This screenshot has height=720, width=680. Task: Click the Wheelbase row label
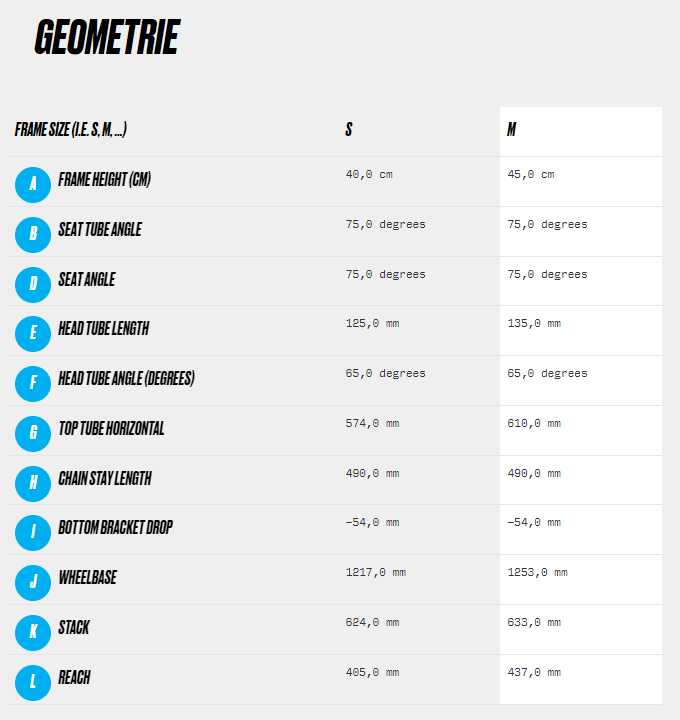[x=88, y=578]
